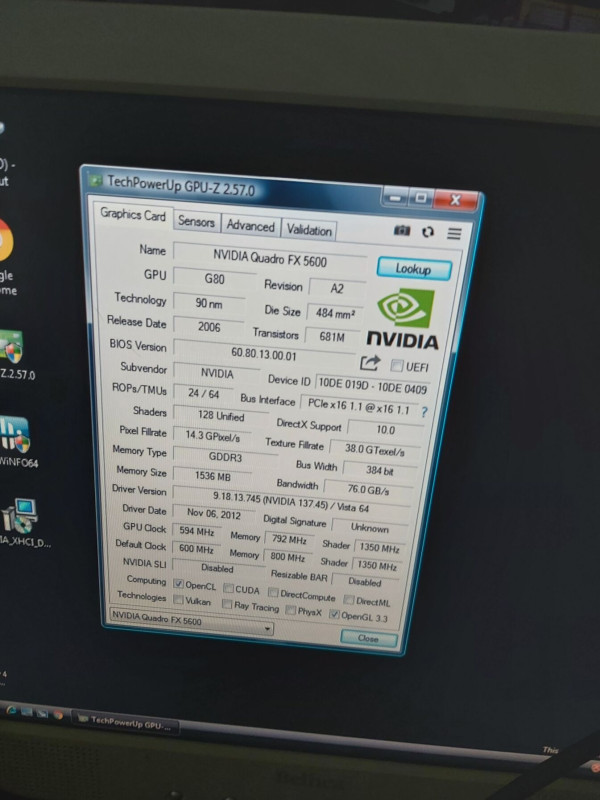The height and width of the screenshot is (800, 600).
Task: Click the Bandwidth value 76.0 GB/s
Action: coord(368,489)
